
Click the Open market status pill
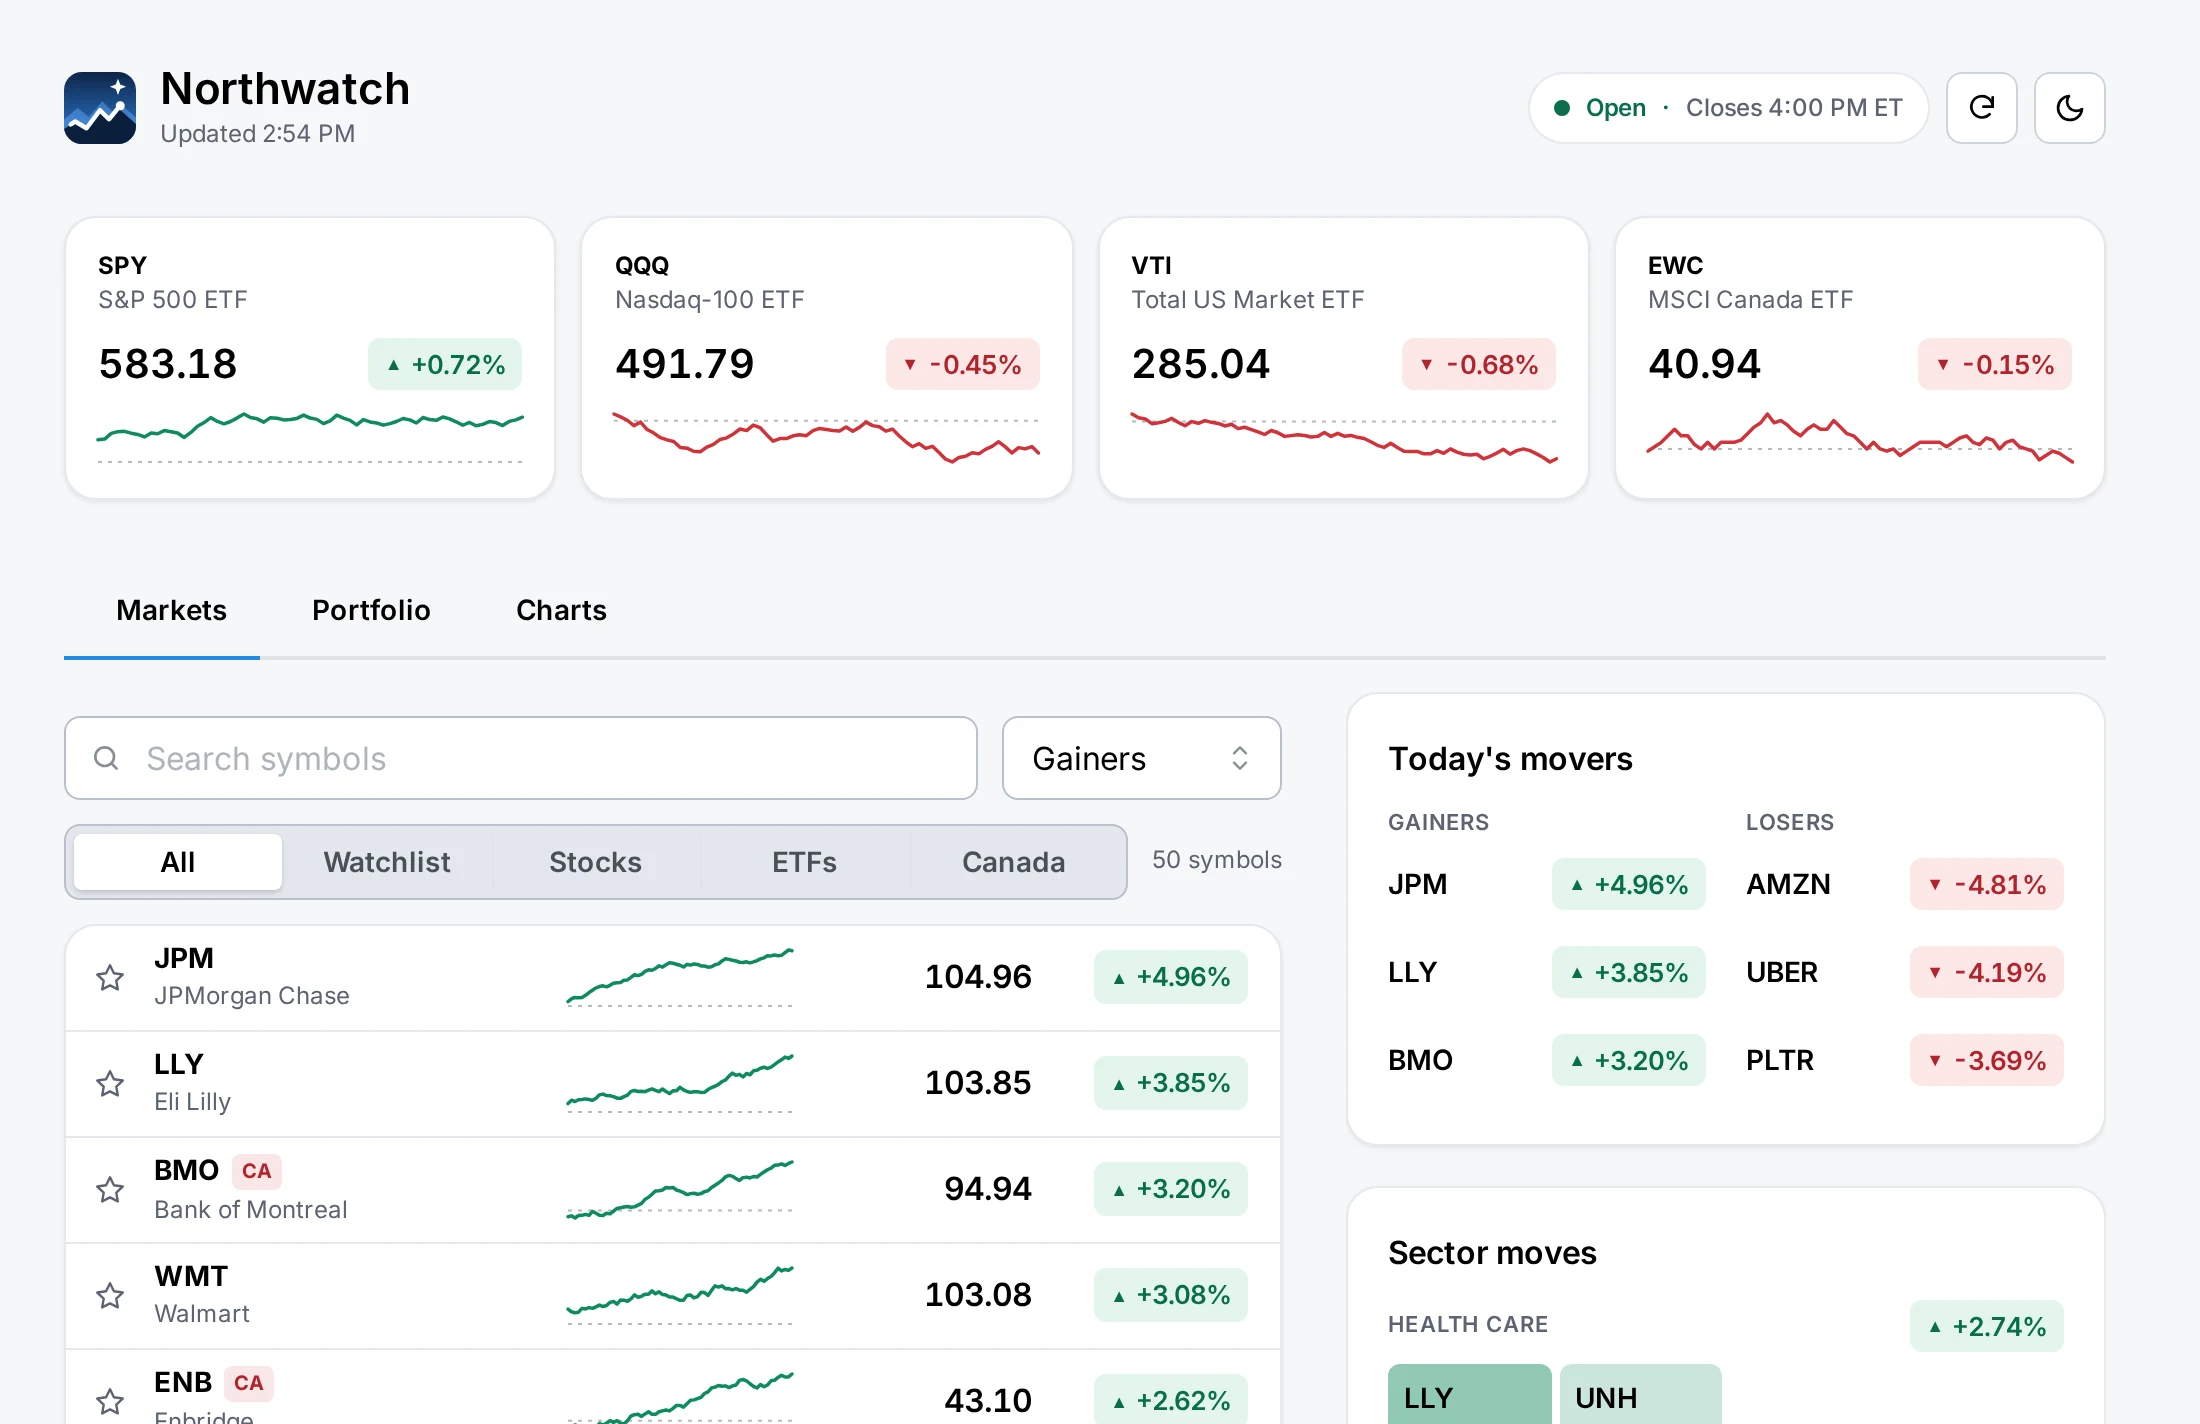(x=1729, y=108)
